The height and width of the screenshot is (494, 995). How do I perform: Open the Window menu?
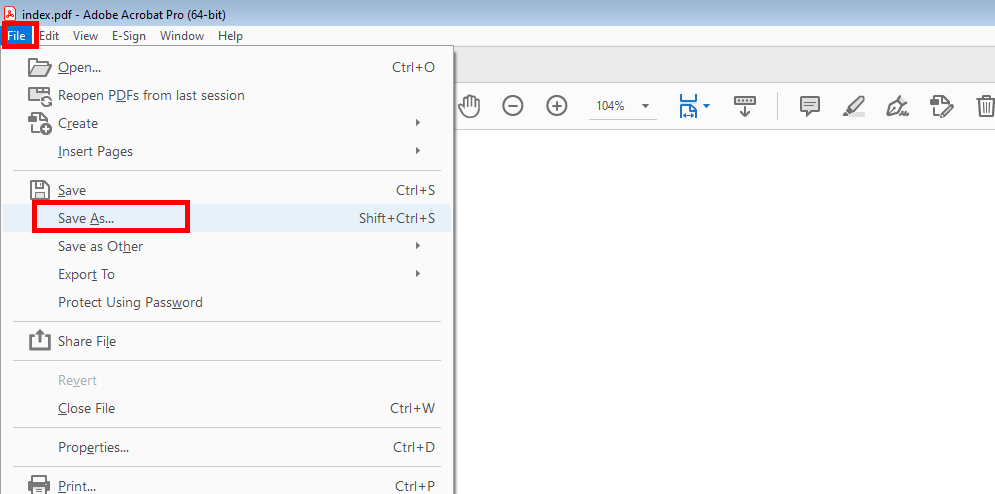[x=181, y=36]
